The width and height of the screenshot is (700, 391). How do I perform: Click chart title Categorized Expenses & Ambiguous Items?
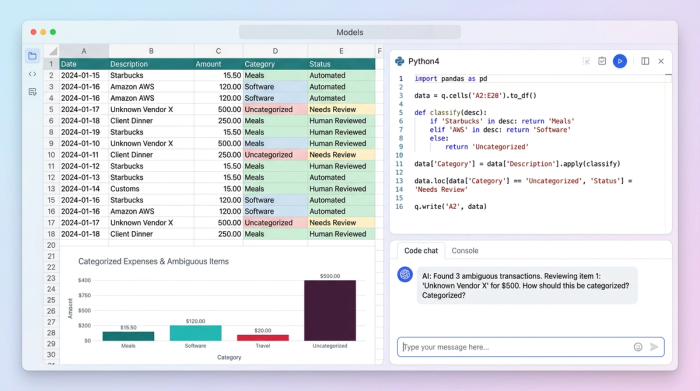click(154, 262)
